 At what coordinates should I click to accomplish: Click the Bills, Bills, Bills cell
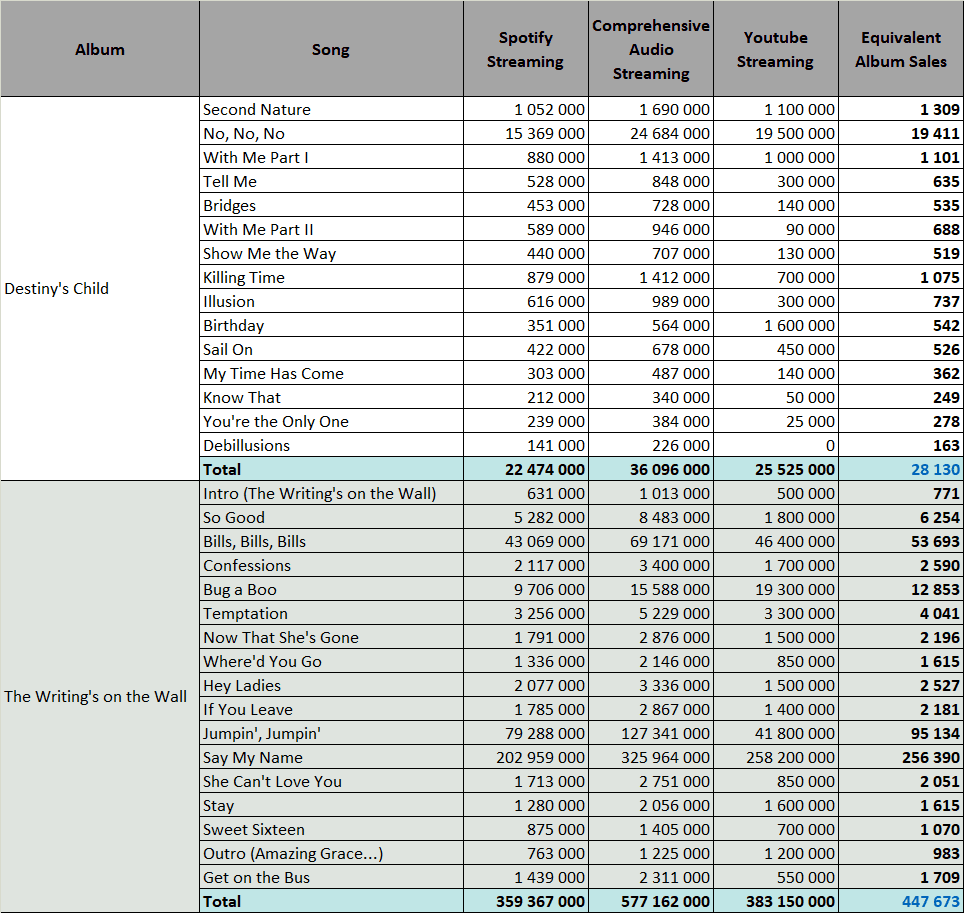tap(331, 540)
